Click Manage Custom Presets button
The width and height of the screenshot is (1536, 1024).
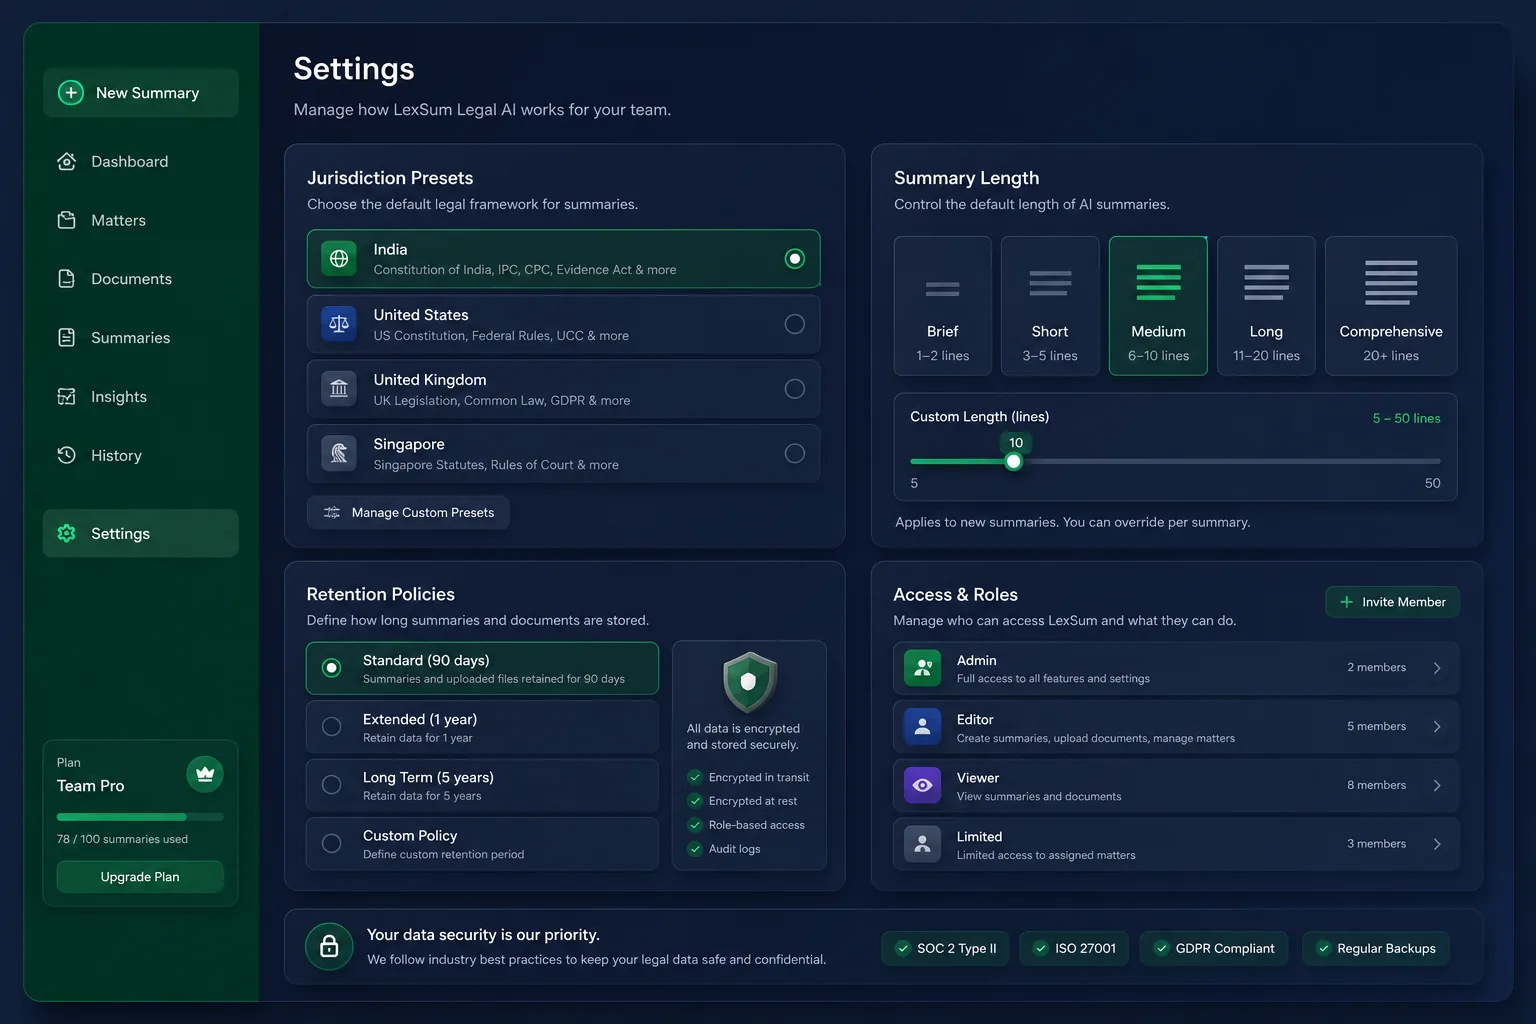point(408,513)
